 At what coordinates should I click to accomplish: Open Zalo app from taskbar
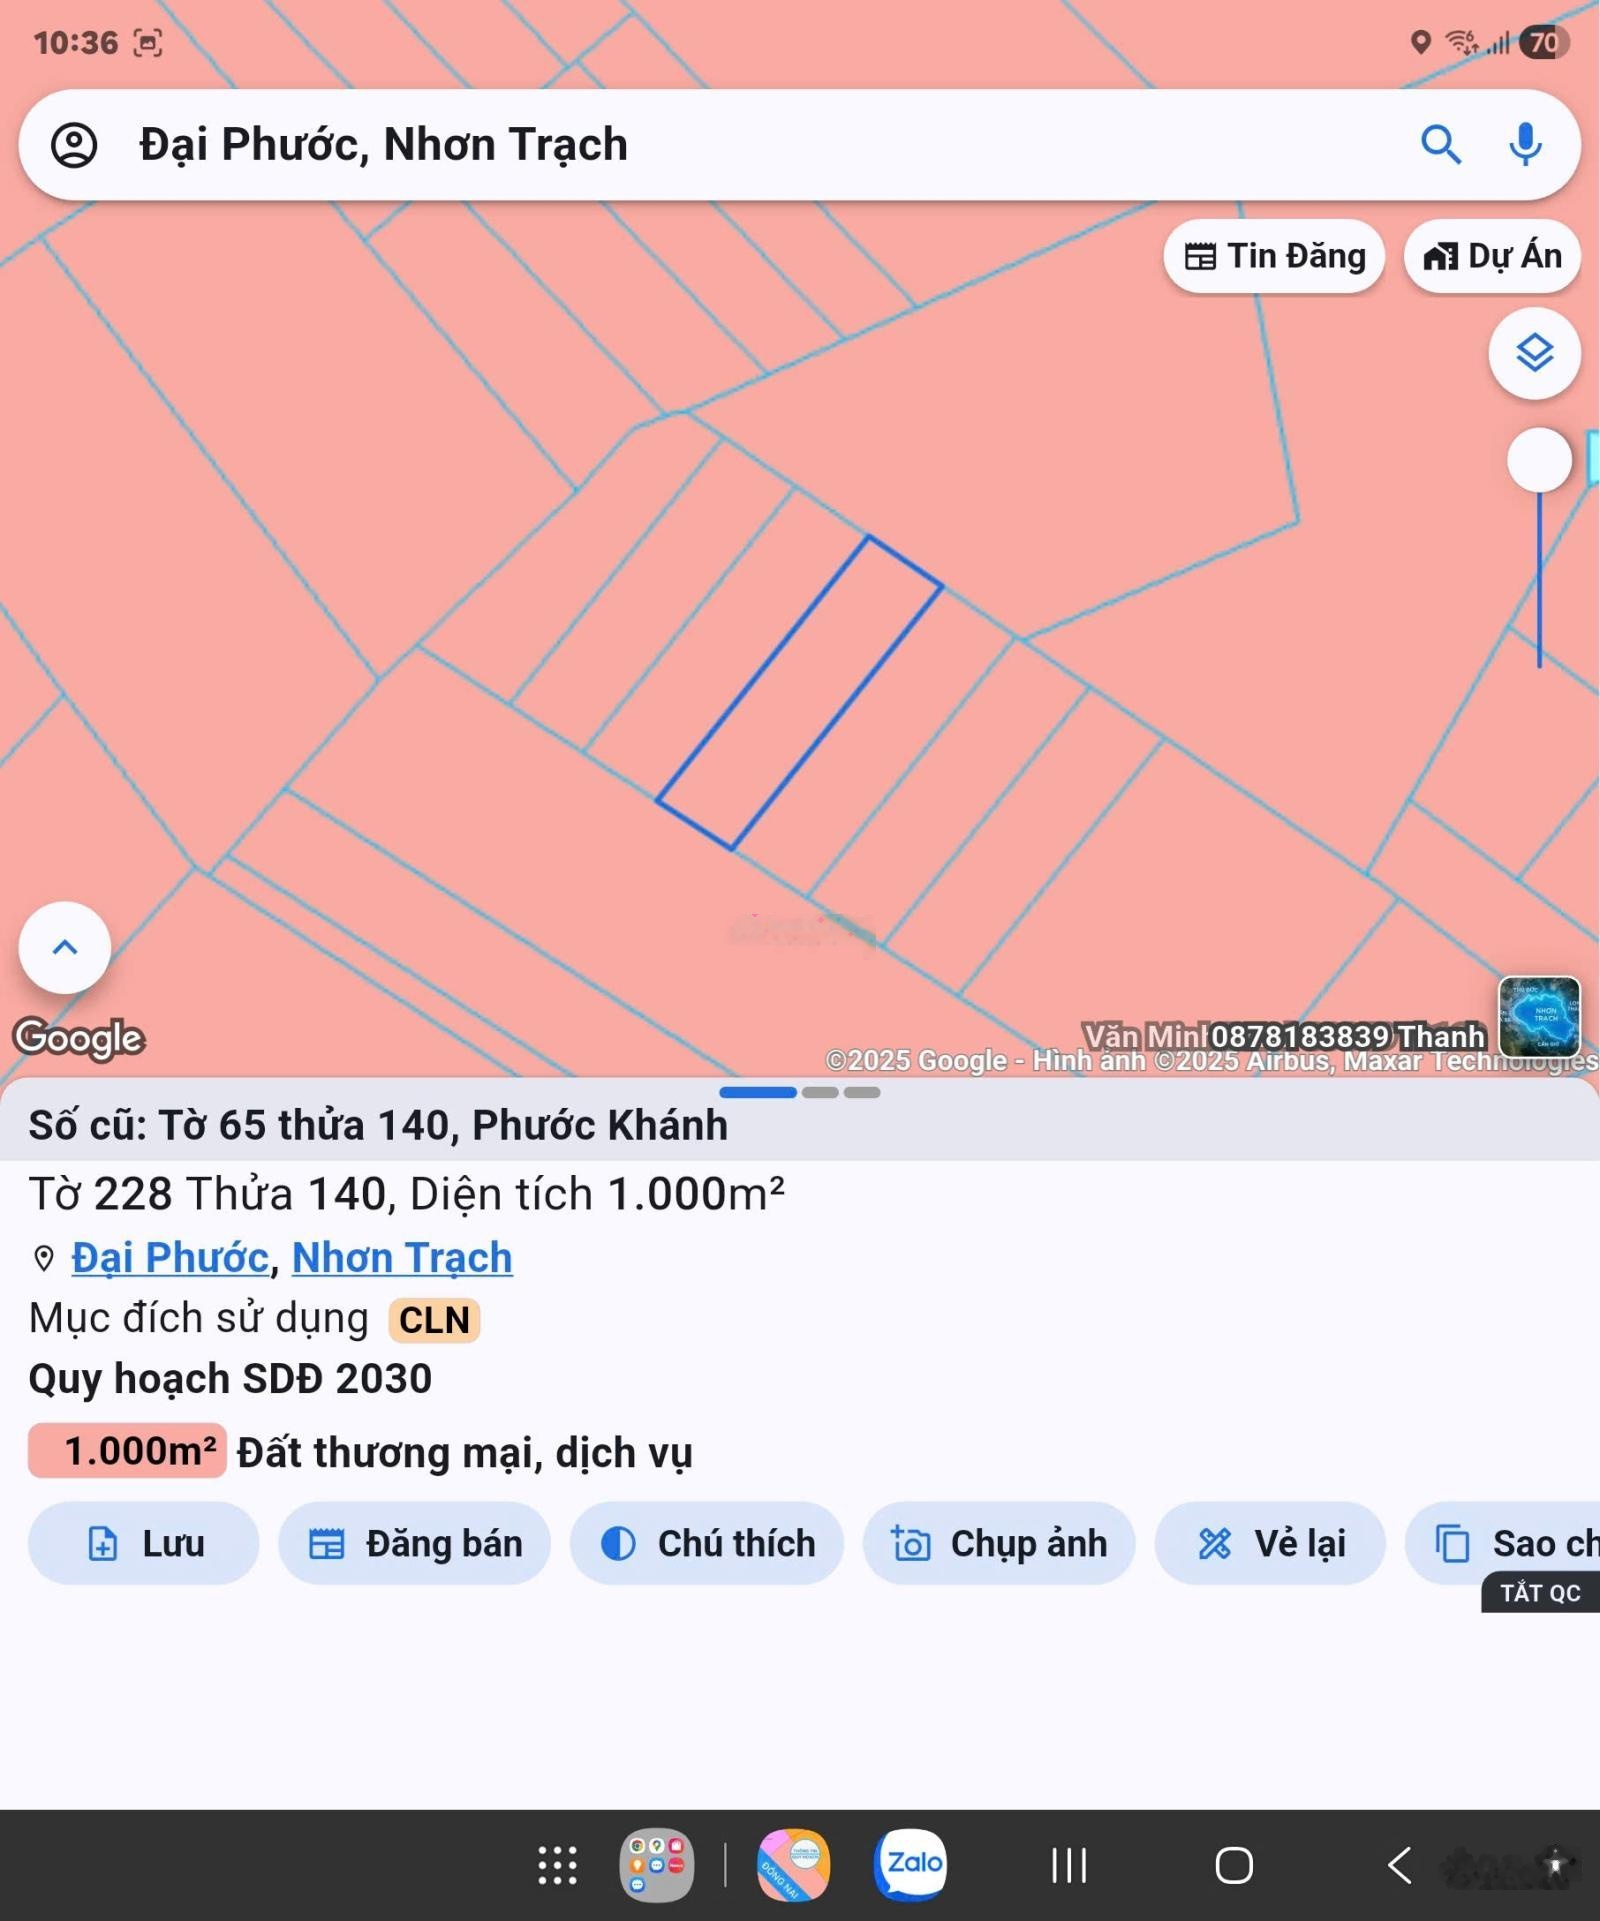[910, 1864]
